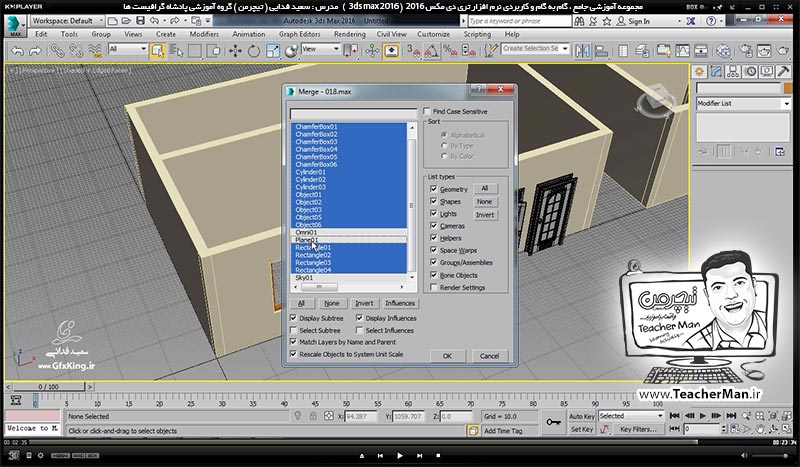
Task: Open the Create panel sun icon
Action: [699, 72]
